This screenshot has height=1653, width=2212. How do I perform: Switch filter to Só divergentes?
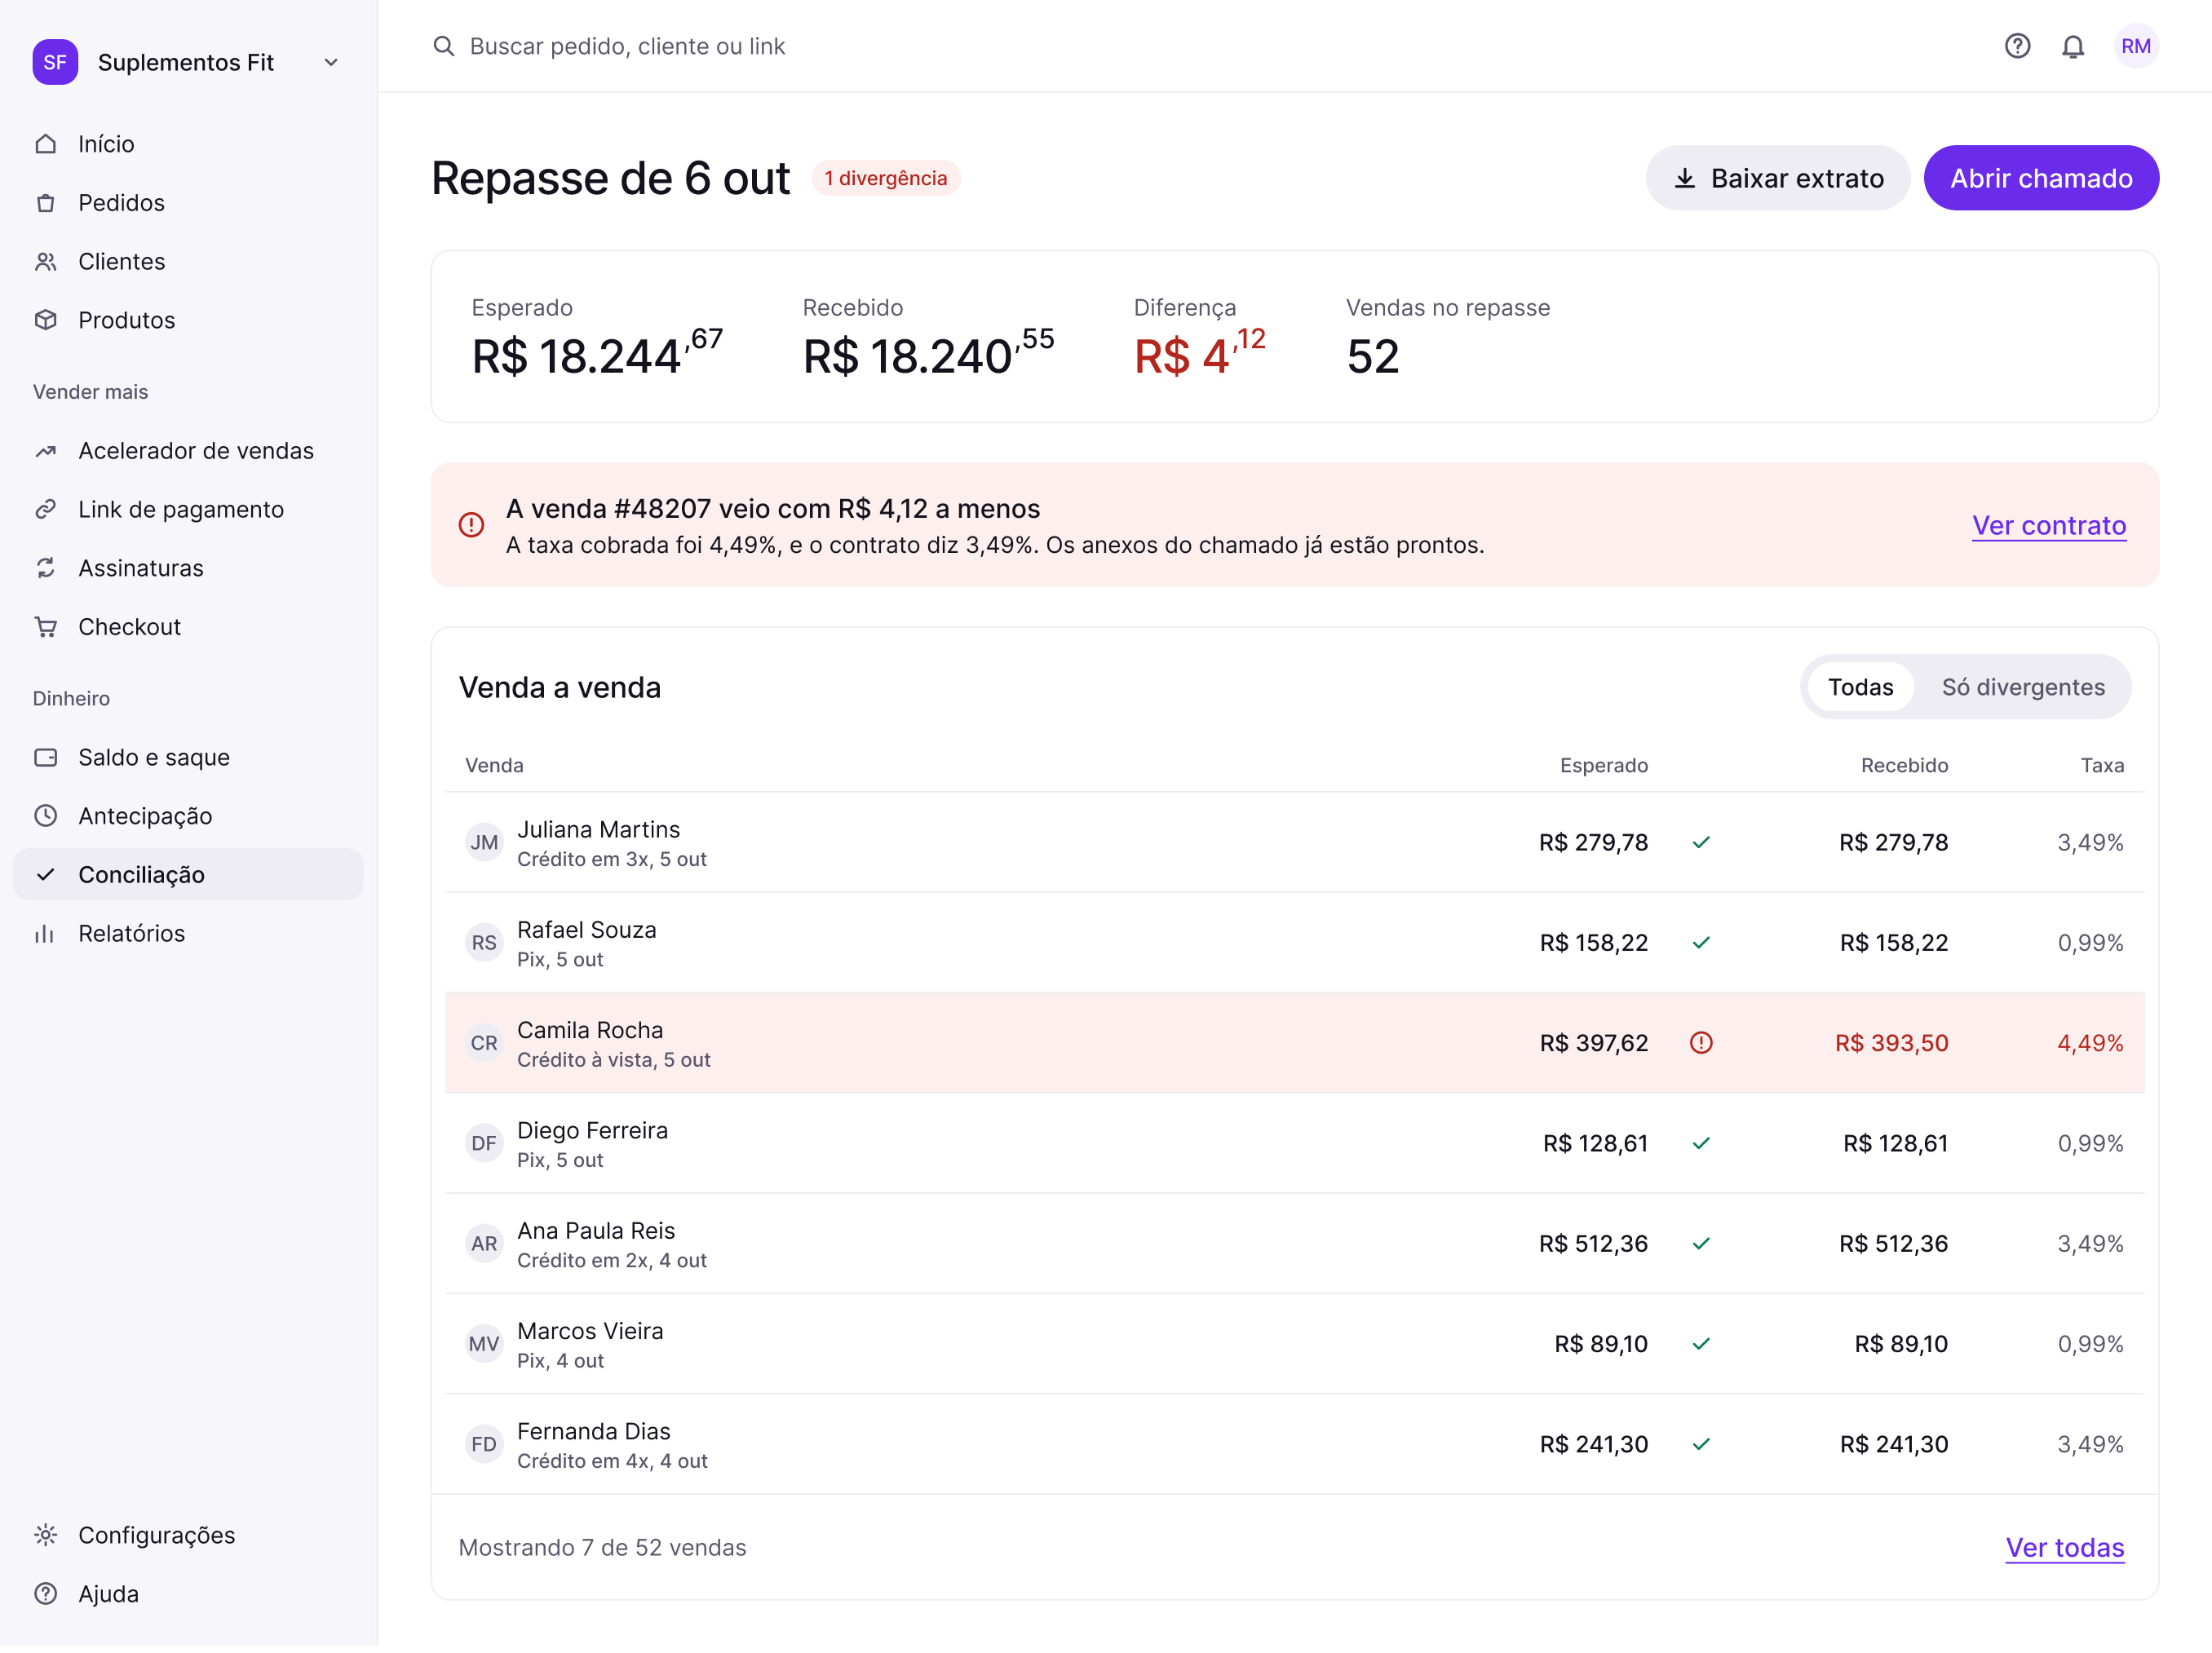pyautogui.click(x=2023, y=687)
